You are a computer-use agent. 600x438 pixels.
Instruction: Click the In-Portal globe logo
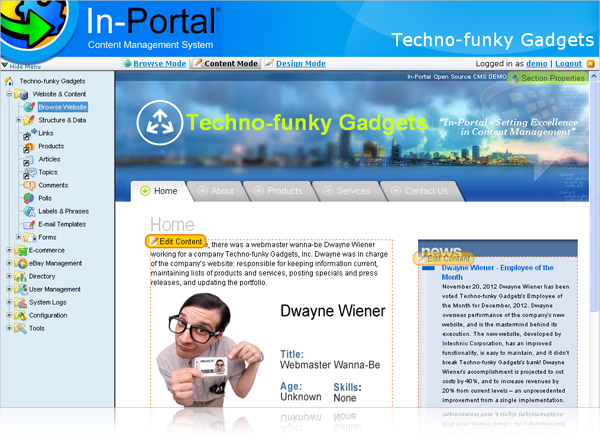click(34, 27)
